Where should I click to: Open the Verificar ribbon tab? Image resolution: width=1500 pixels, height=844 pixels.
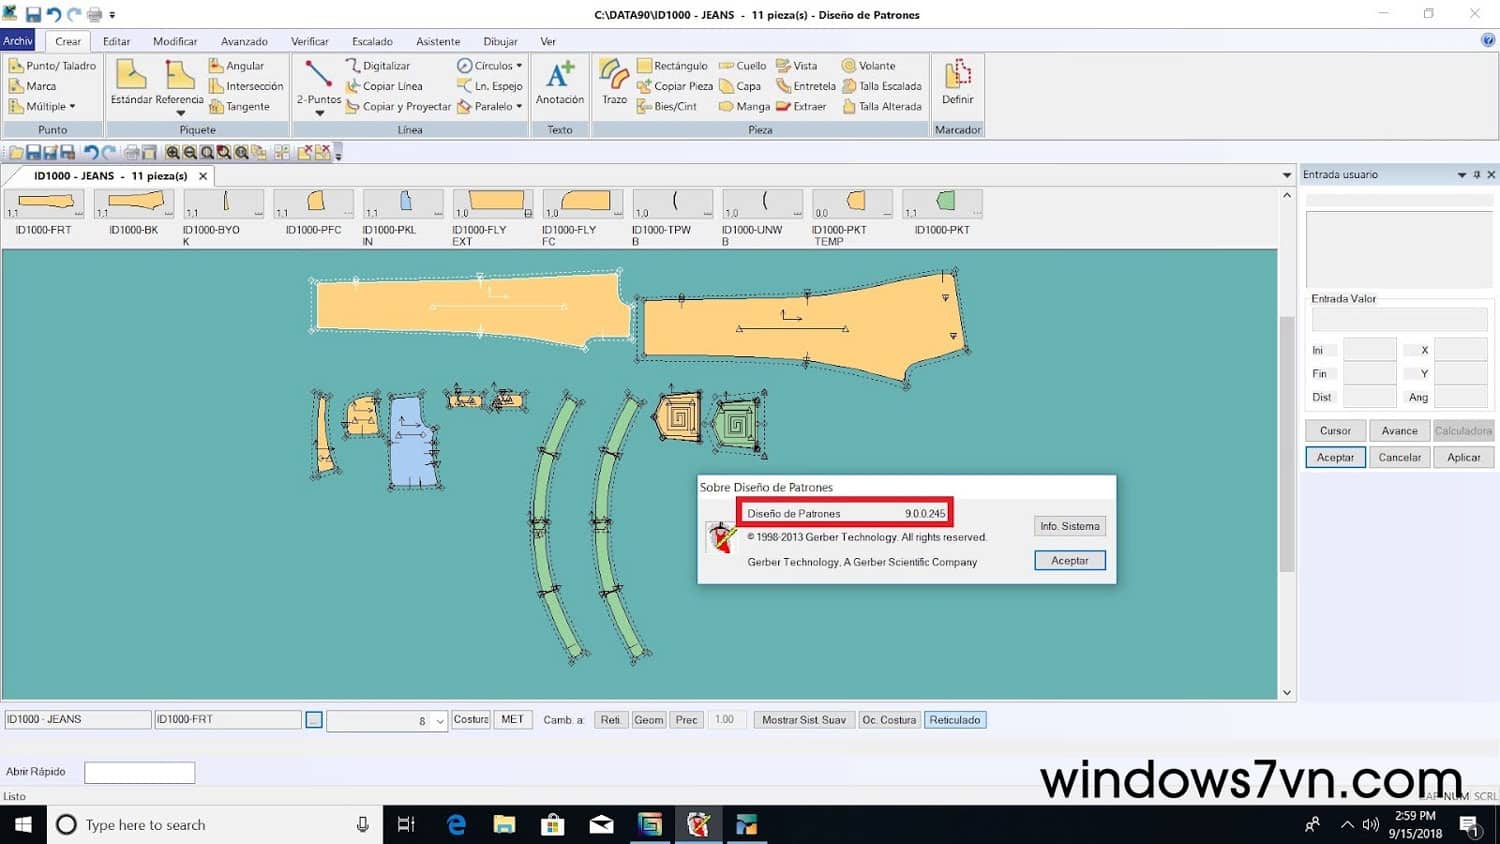click(x=310, y=41)
